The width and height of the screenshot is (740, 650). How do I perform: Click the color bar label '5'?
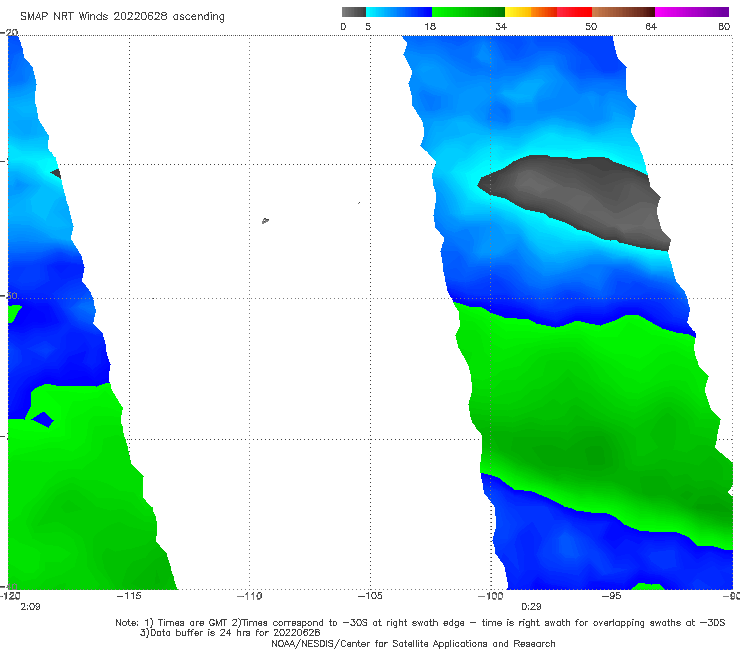(368, 26)
